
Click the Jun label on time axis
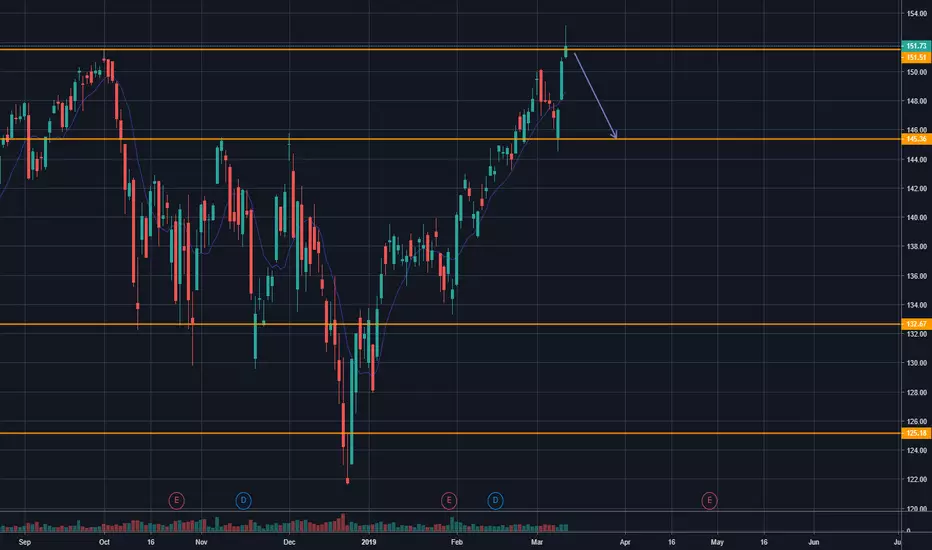click(814, 542)
